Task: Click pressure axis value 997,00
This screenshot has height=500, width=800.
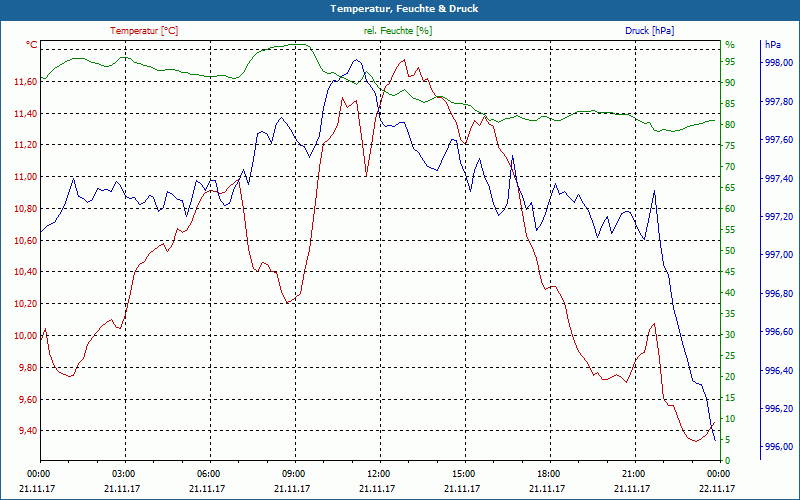Action: pos(779,255)
